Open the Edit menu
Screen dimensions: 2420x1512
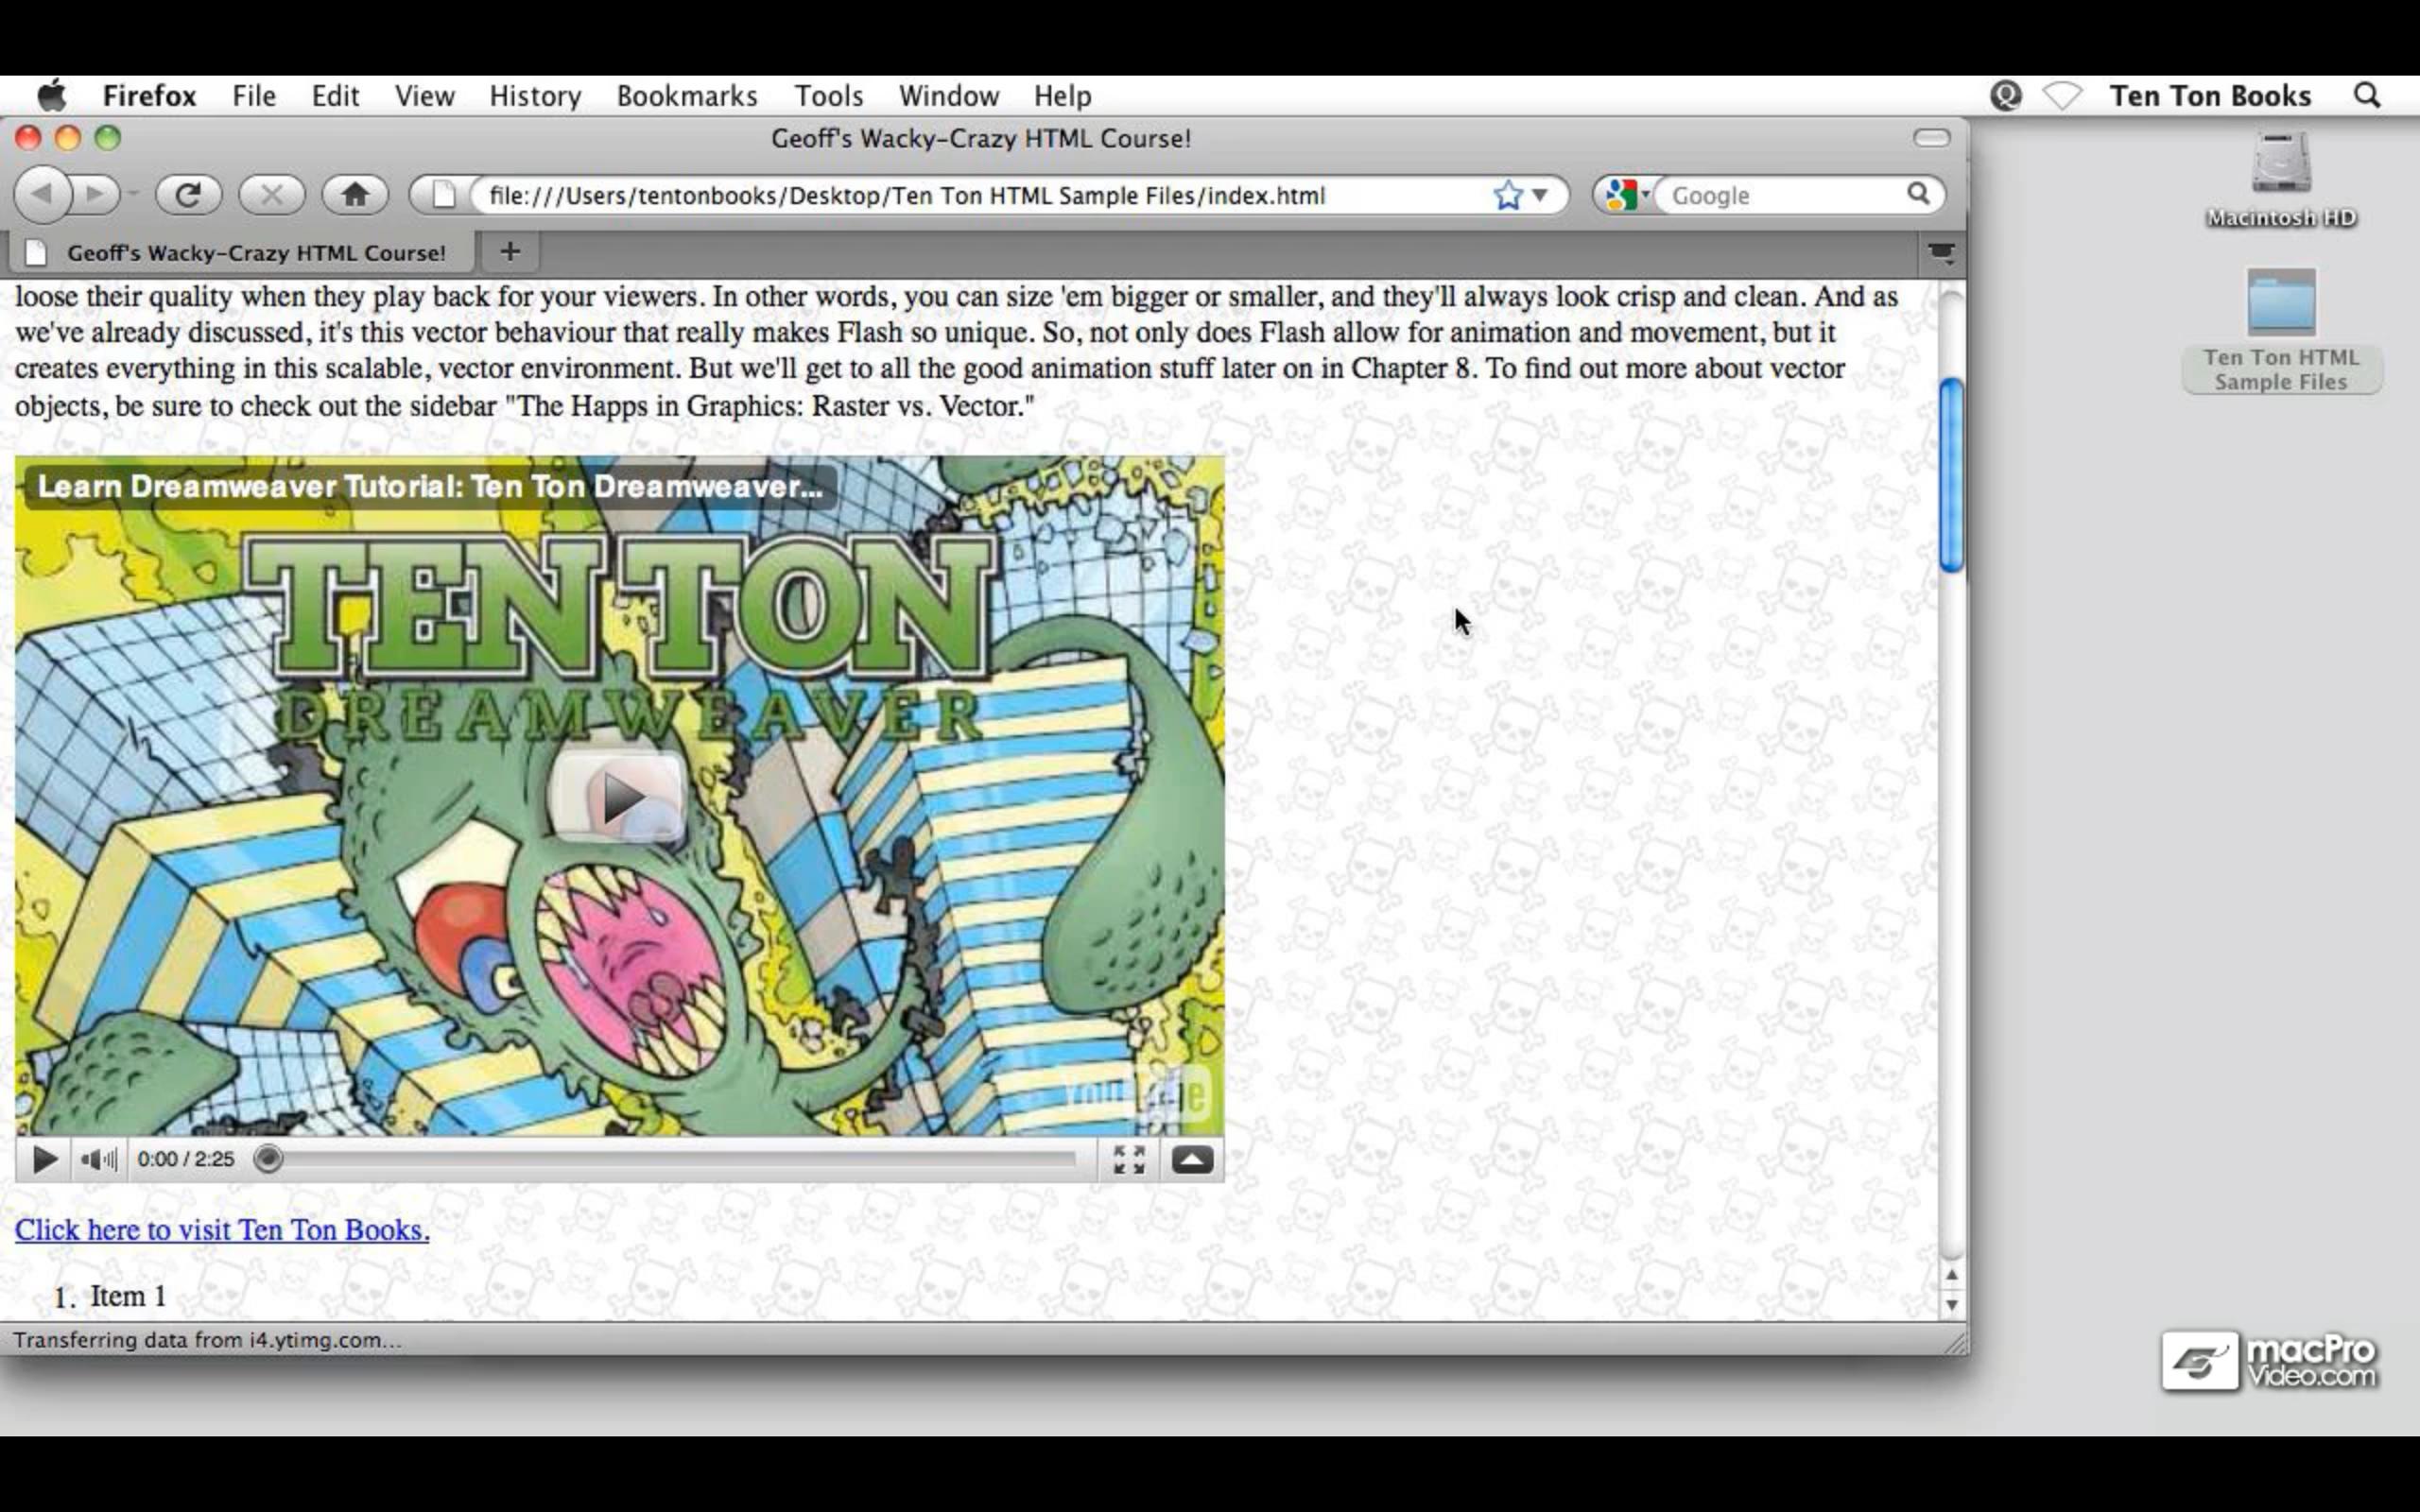coord(335,96)
